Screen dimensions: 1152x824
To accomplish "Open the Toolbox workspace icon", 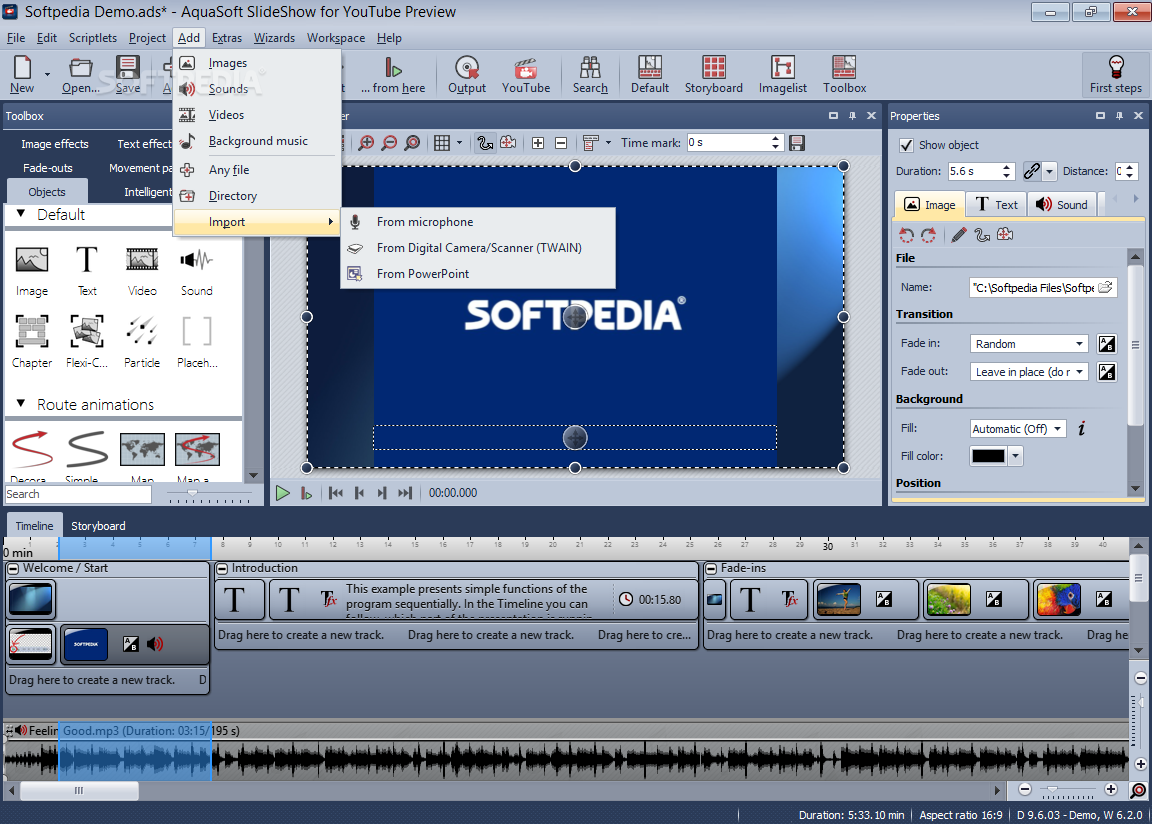I will (844, 74).
